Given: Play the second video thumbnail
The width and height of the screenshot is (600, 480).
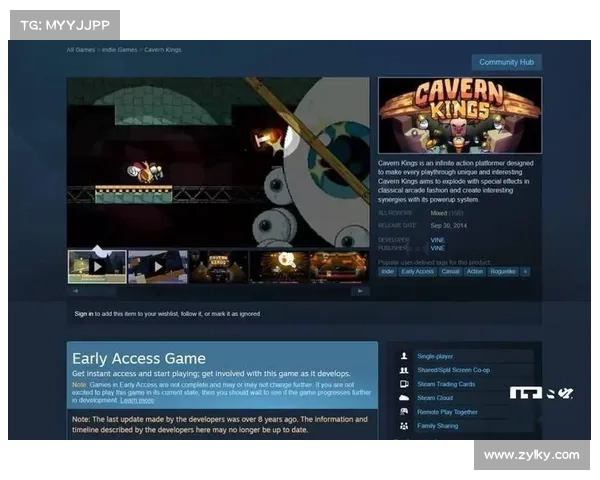Looking at the screenshot, I should [x=158, y=267].
